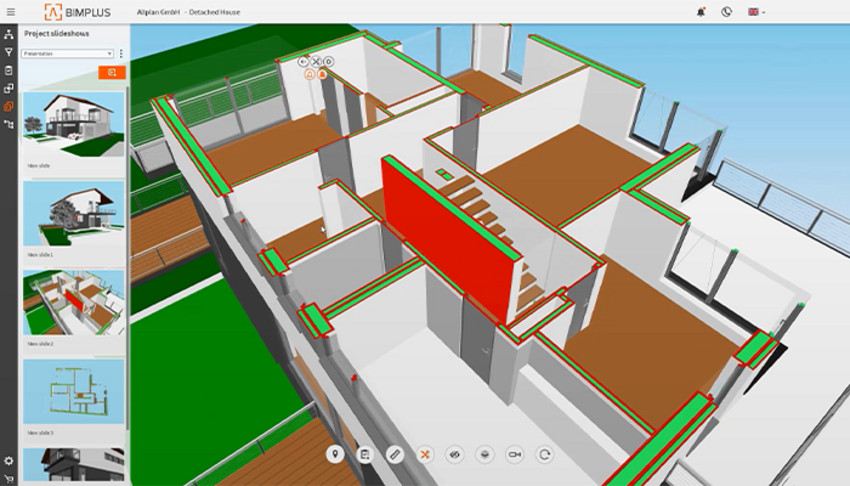This screenshot has width=850, height=486.
Task: Select the New slide 2 thumbnail
Action: pos(74,301)
